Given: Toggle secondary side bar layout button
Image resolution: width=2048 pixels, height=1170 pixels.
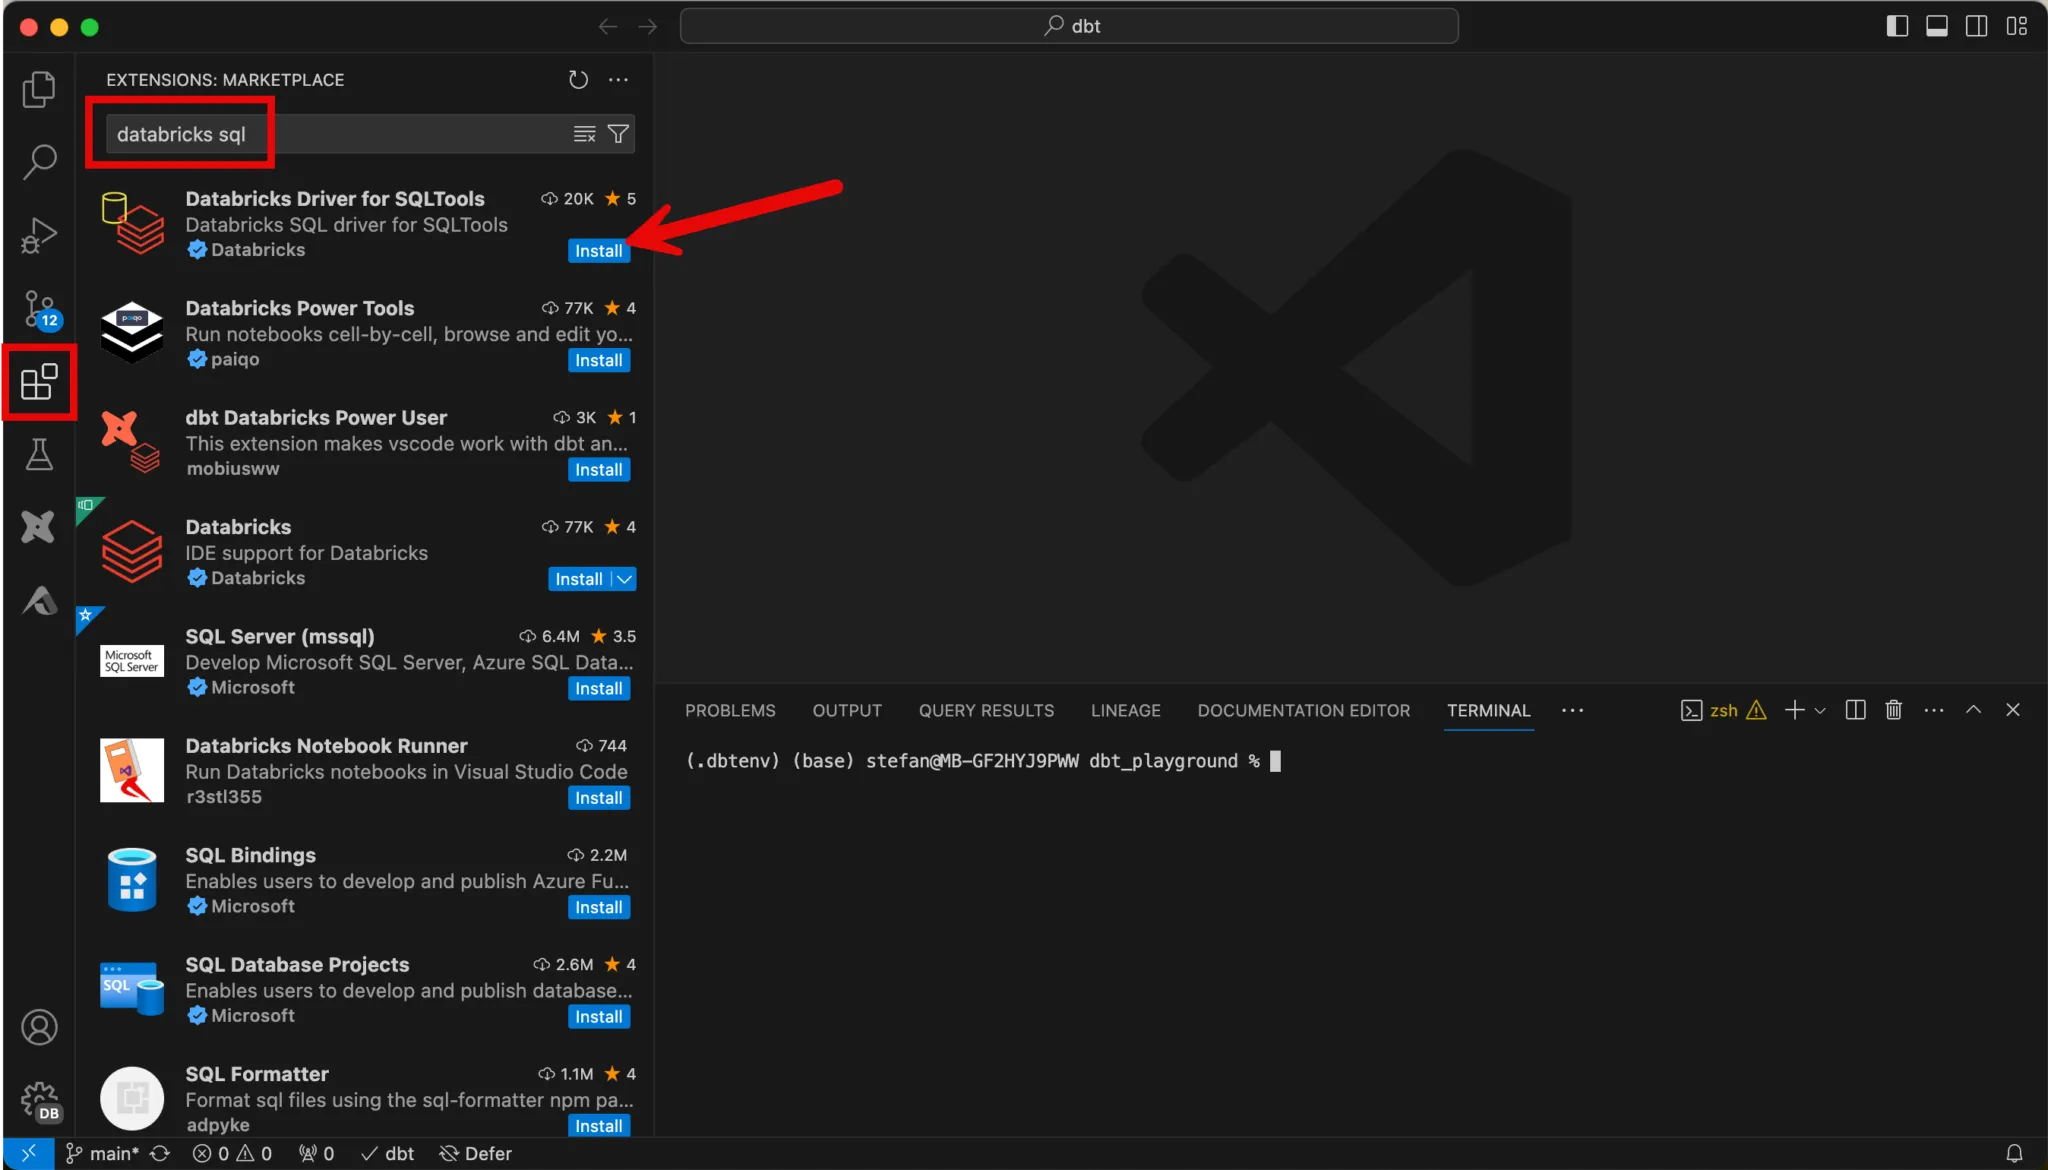Looking at the screenshot, I should coord(1977,26).
